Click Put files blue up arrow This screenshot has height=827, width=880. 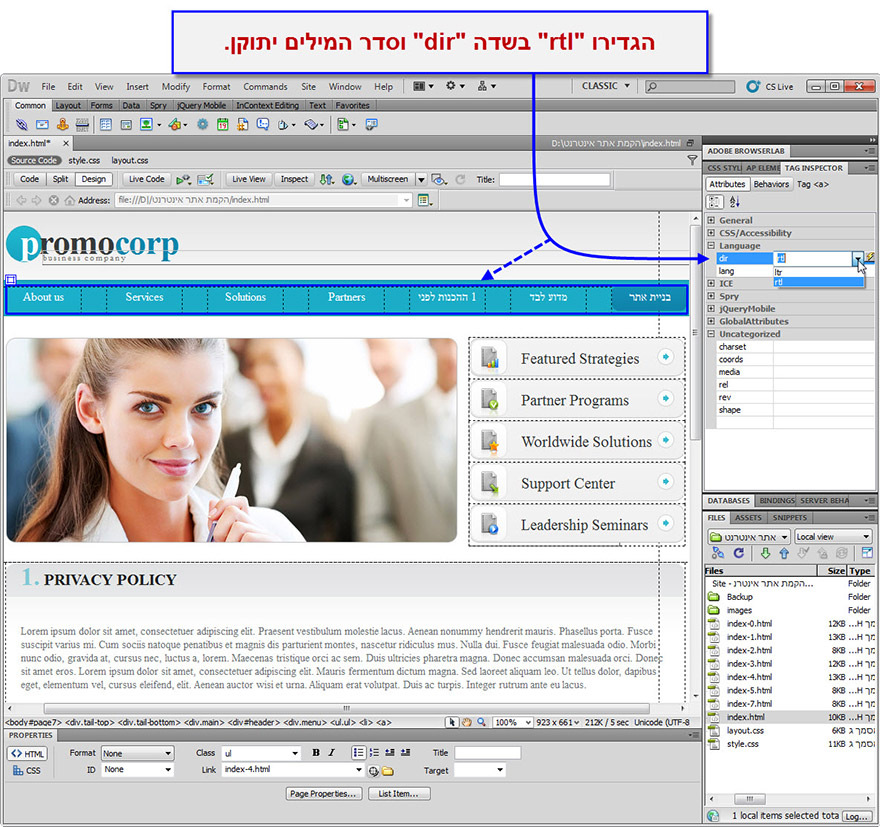pyautogui.click(x=784, y=553)
